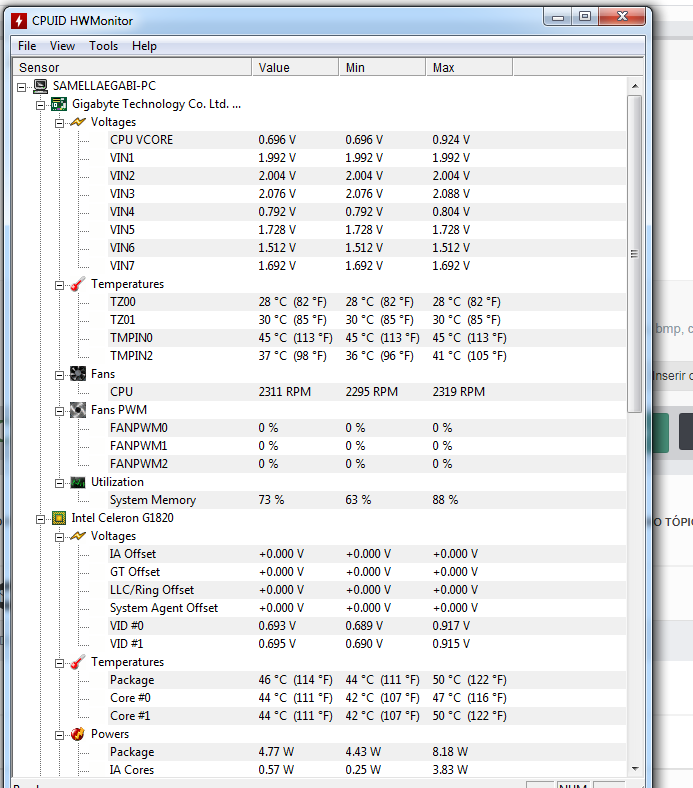Select the VIN7 voltage row
This screenshot has height=788, width=693.
[x=367, y=266]
